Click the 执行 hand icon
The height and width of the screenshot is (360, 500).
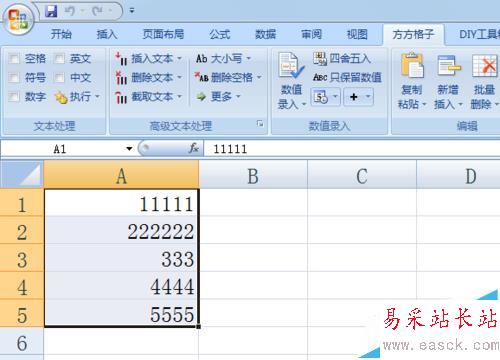61,97
